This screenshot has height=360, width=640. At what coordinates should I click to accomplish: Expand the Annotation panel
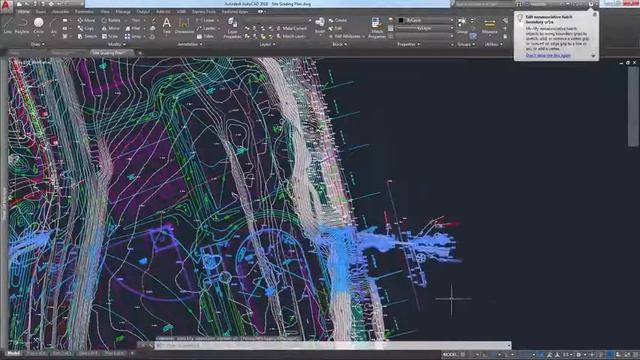[189, 44]
